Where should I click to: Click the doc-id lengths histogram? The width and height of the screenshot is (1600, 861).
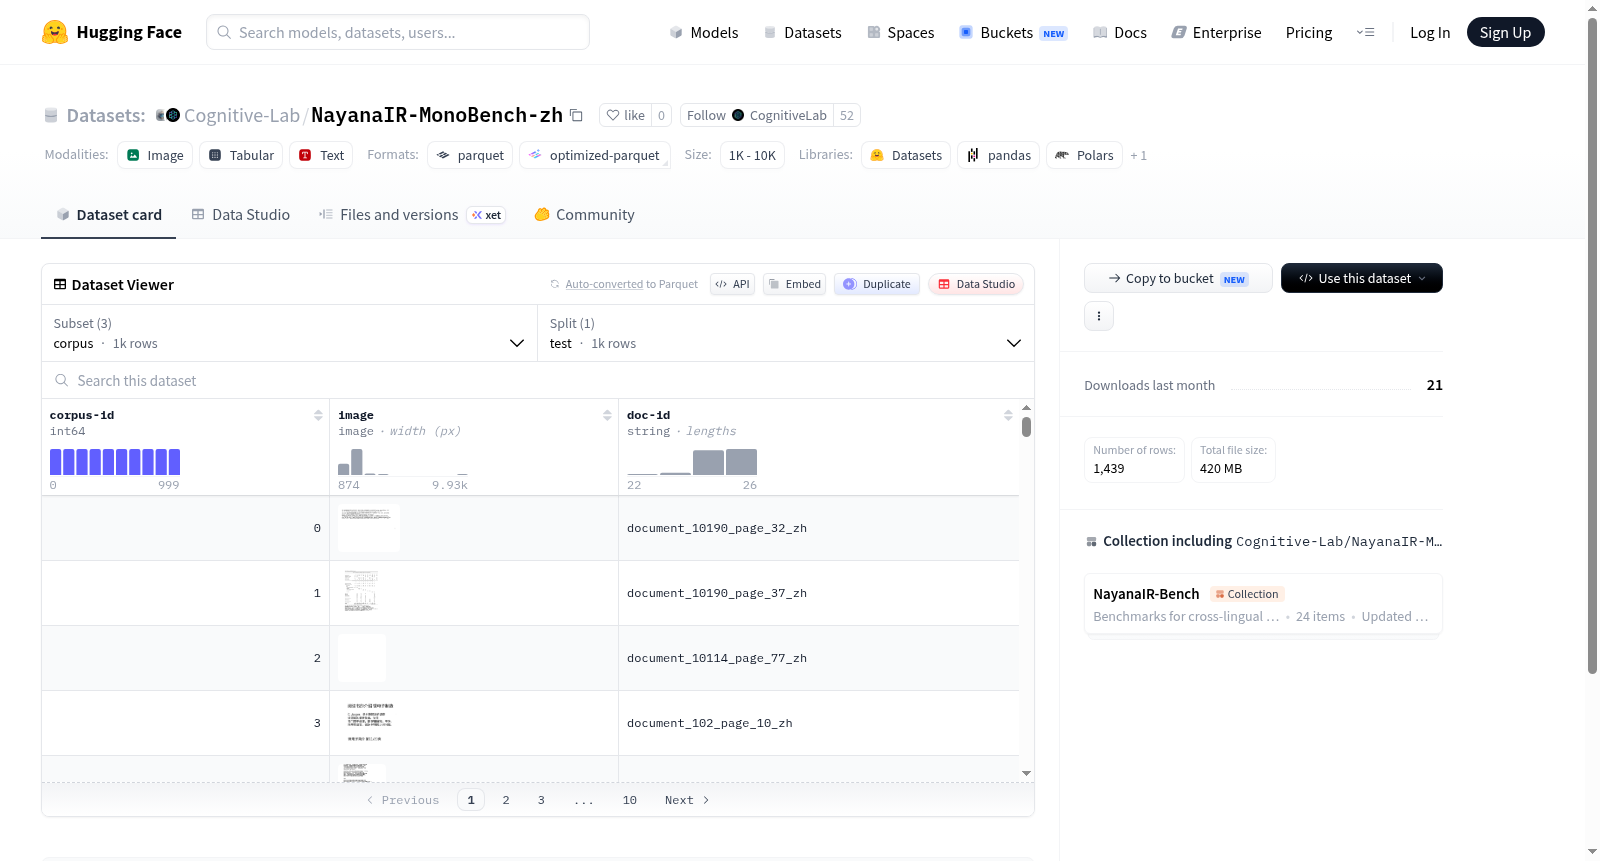[692, 462]
